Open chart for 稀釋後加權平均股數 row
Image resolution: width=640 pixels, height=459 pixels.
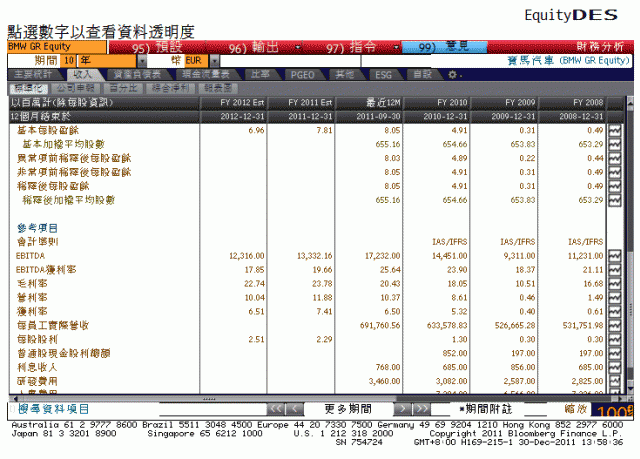tap(615, 200)
